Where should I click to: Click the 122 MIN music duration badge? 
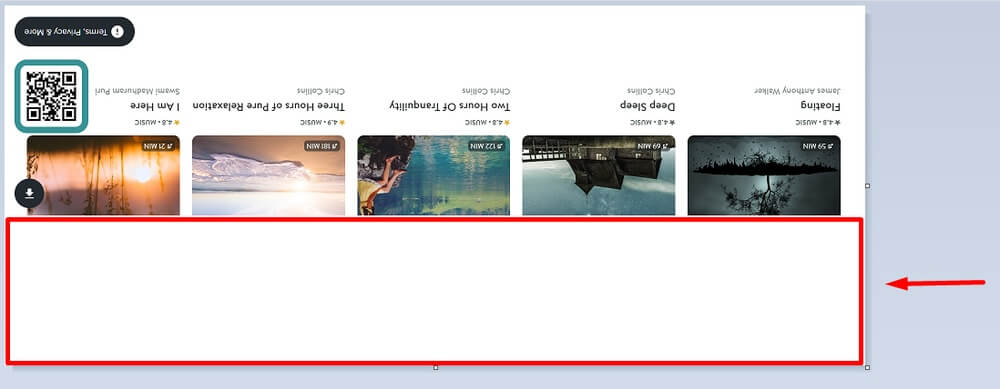click(x=487, y=146)
